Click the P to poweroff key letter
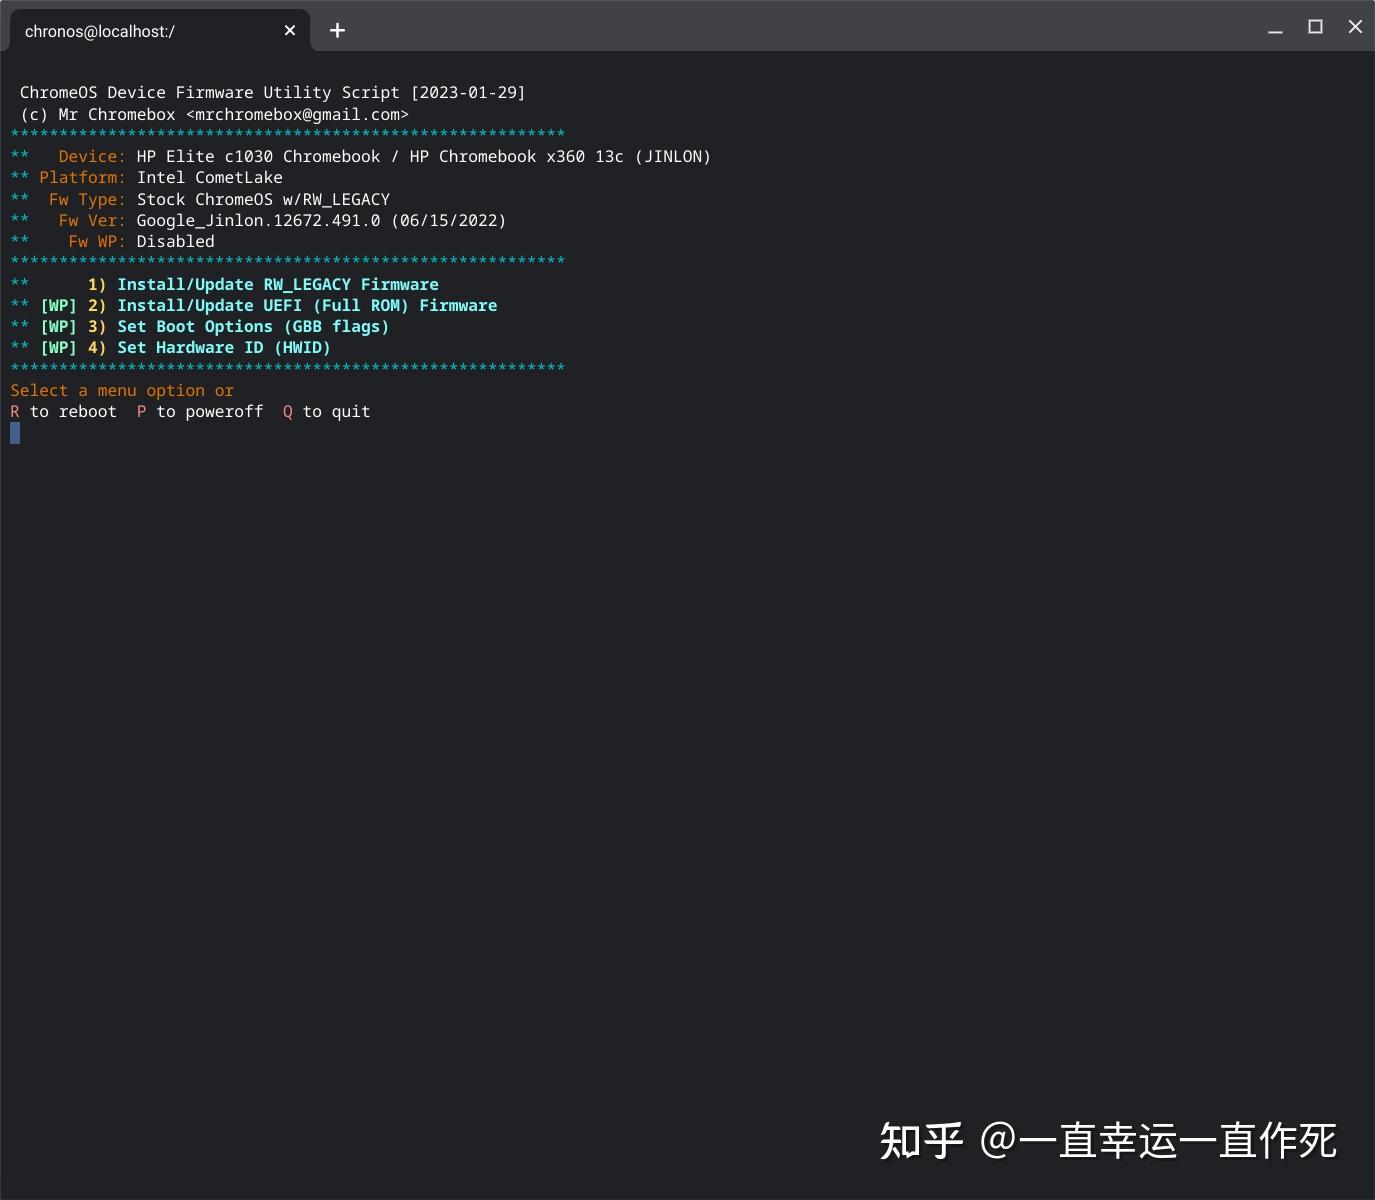 (141, 412)
